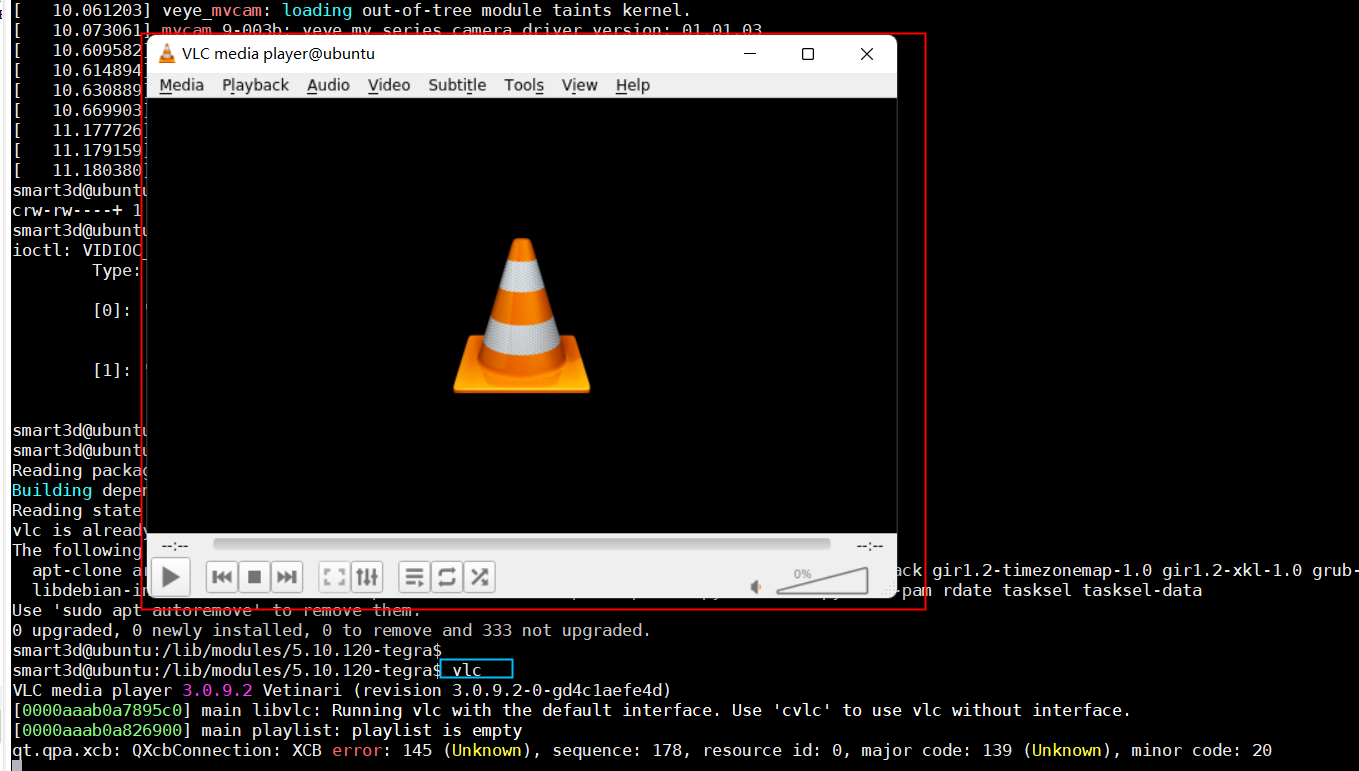Click the elapsed time label

tap(175, 546)
